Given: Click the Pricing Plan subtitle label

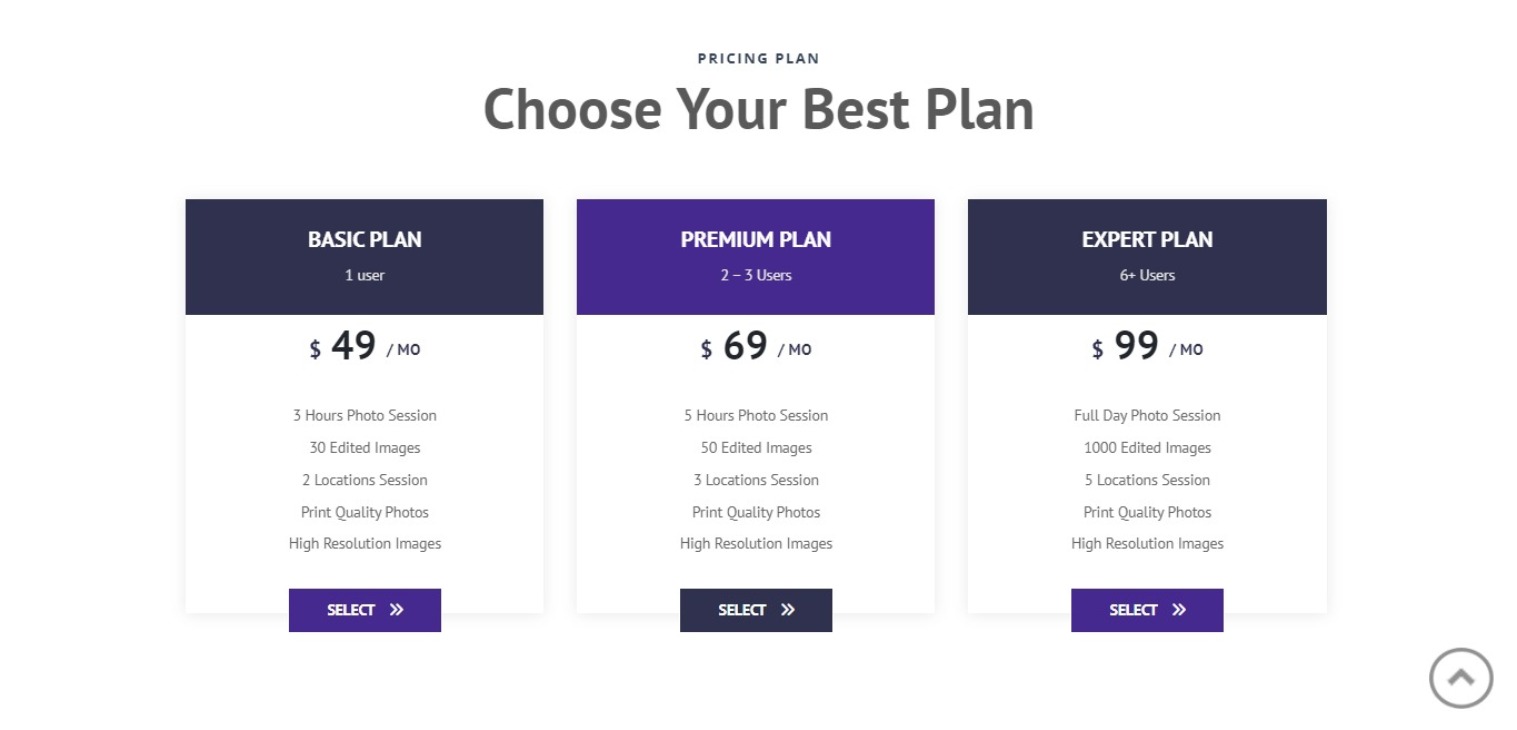Looking at the screenshot, I should tap(758, 58).
